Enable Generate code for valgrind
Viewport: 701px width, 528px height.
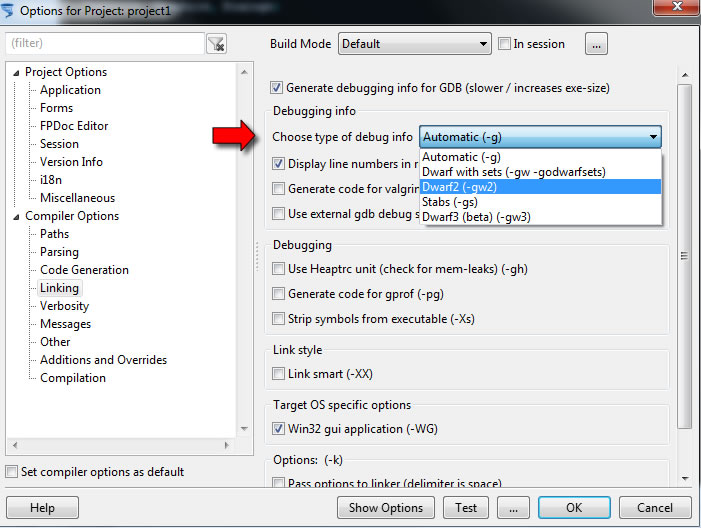click(278, 189)
